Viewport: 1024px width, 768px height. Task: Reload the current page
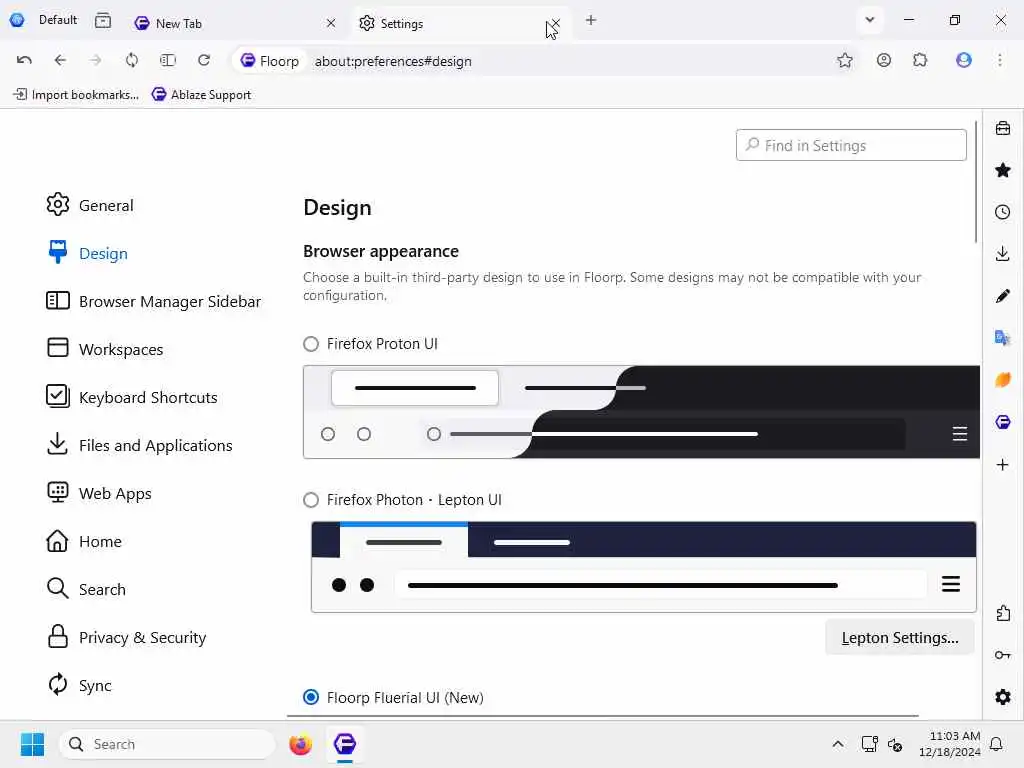click(204, 60)
